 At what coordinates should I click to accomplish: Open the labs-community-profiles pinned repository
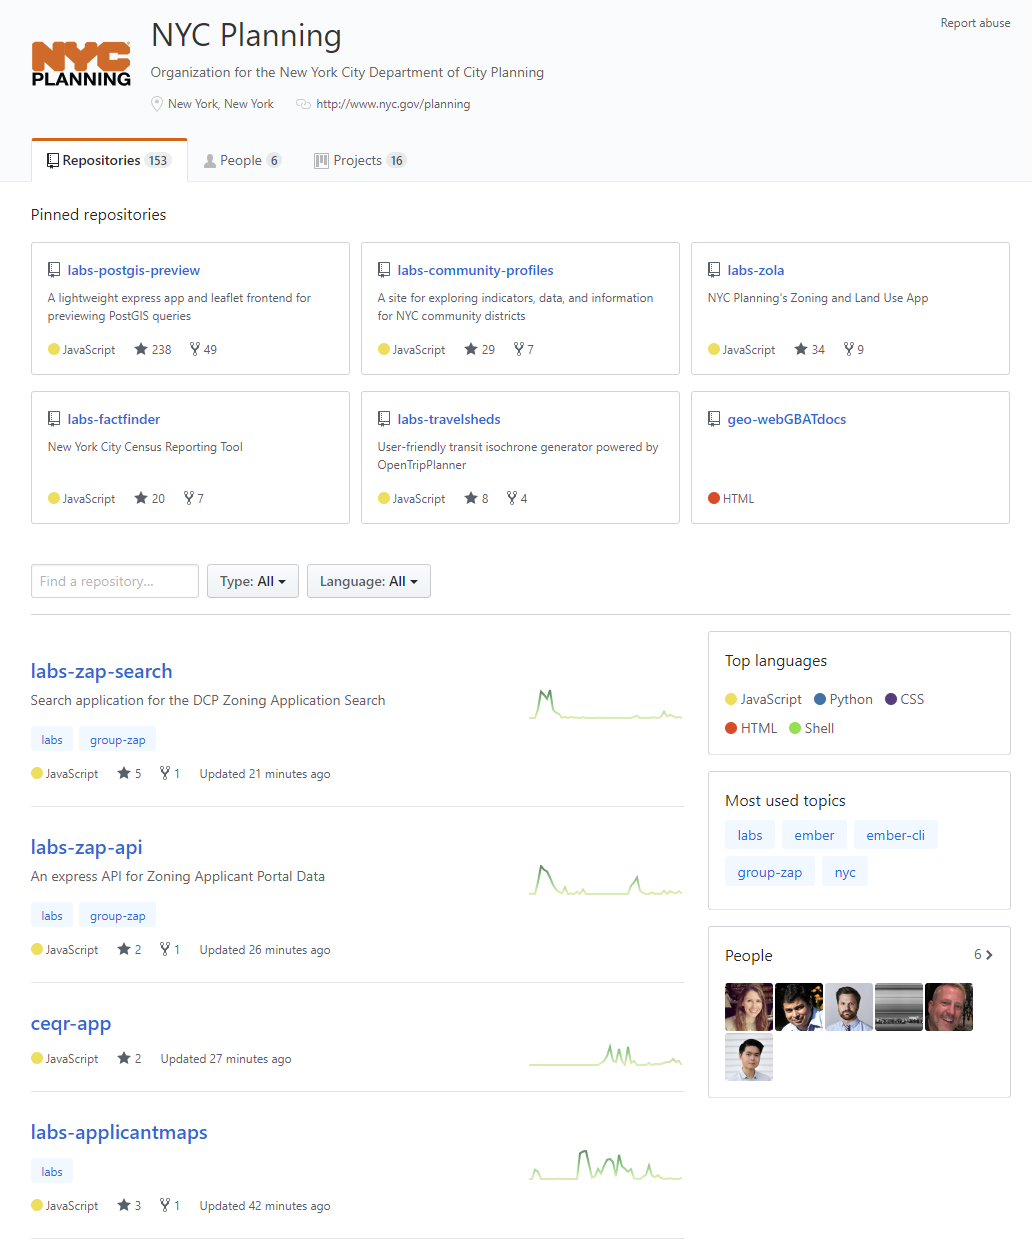(475, 270)
